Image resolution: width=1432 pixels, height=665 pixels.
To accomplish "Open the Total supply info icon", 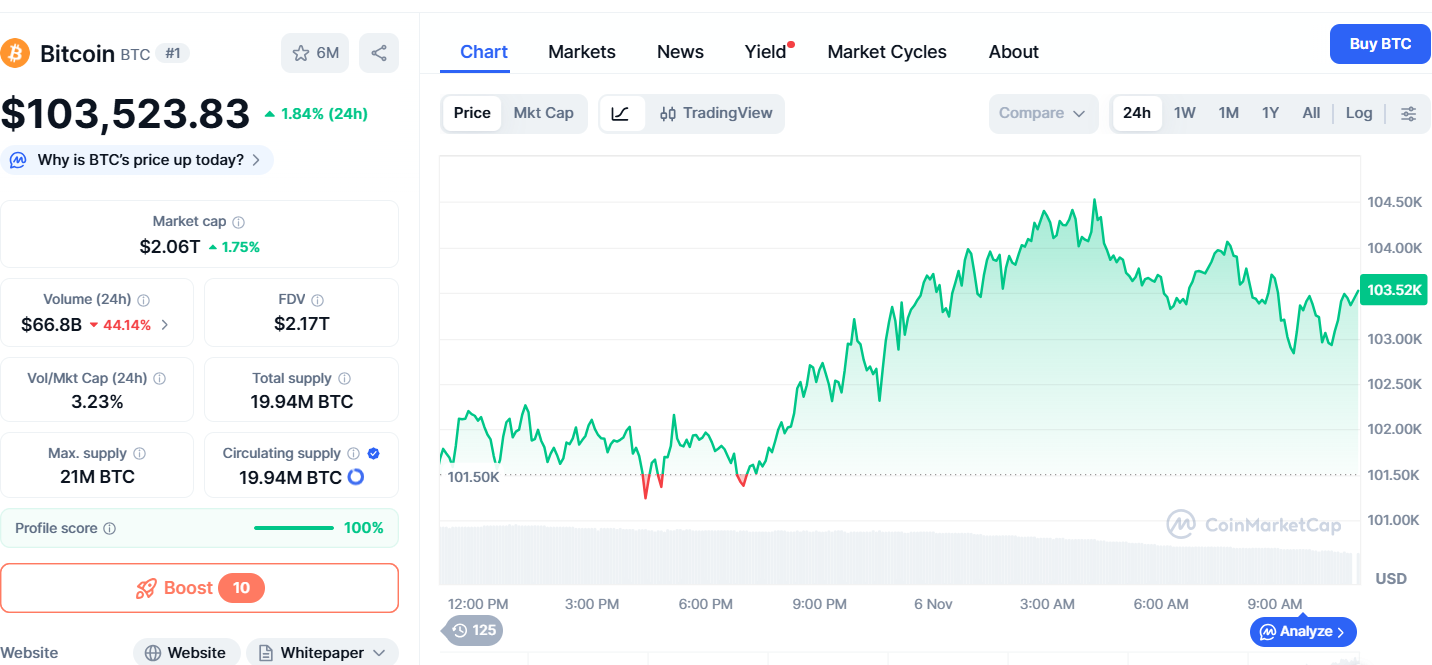I will [x=344, y=379].
